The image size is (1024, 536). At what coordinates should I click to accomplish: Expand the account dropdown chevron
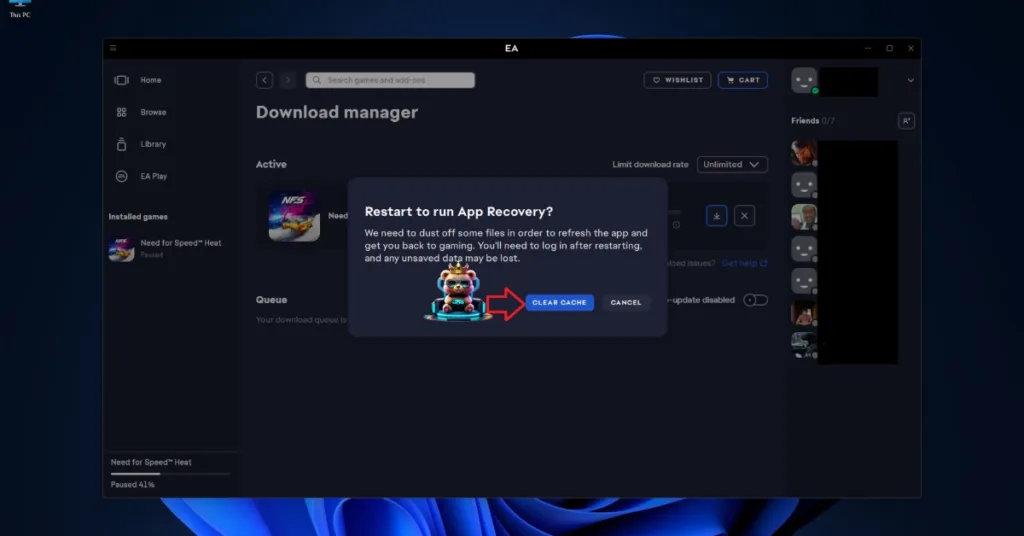(910, 80)
